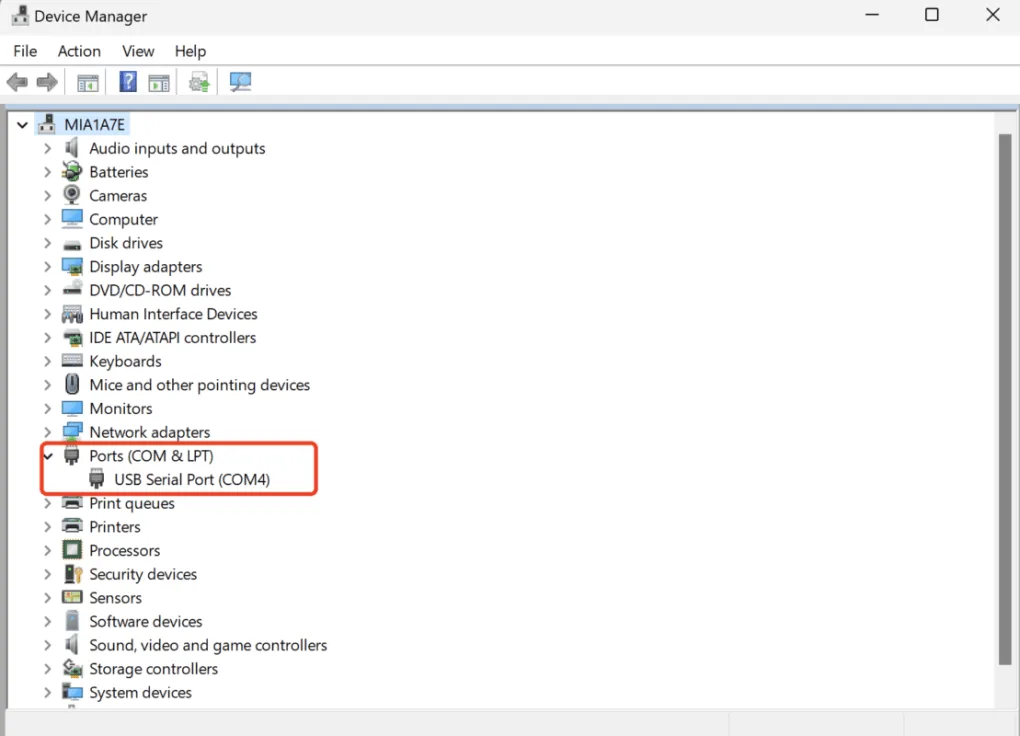Expand Sound, video and game controllers arrow
Viewport: 1020px width, 736px height.
[47, 645]
